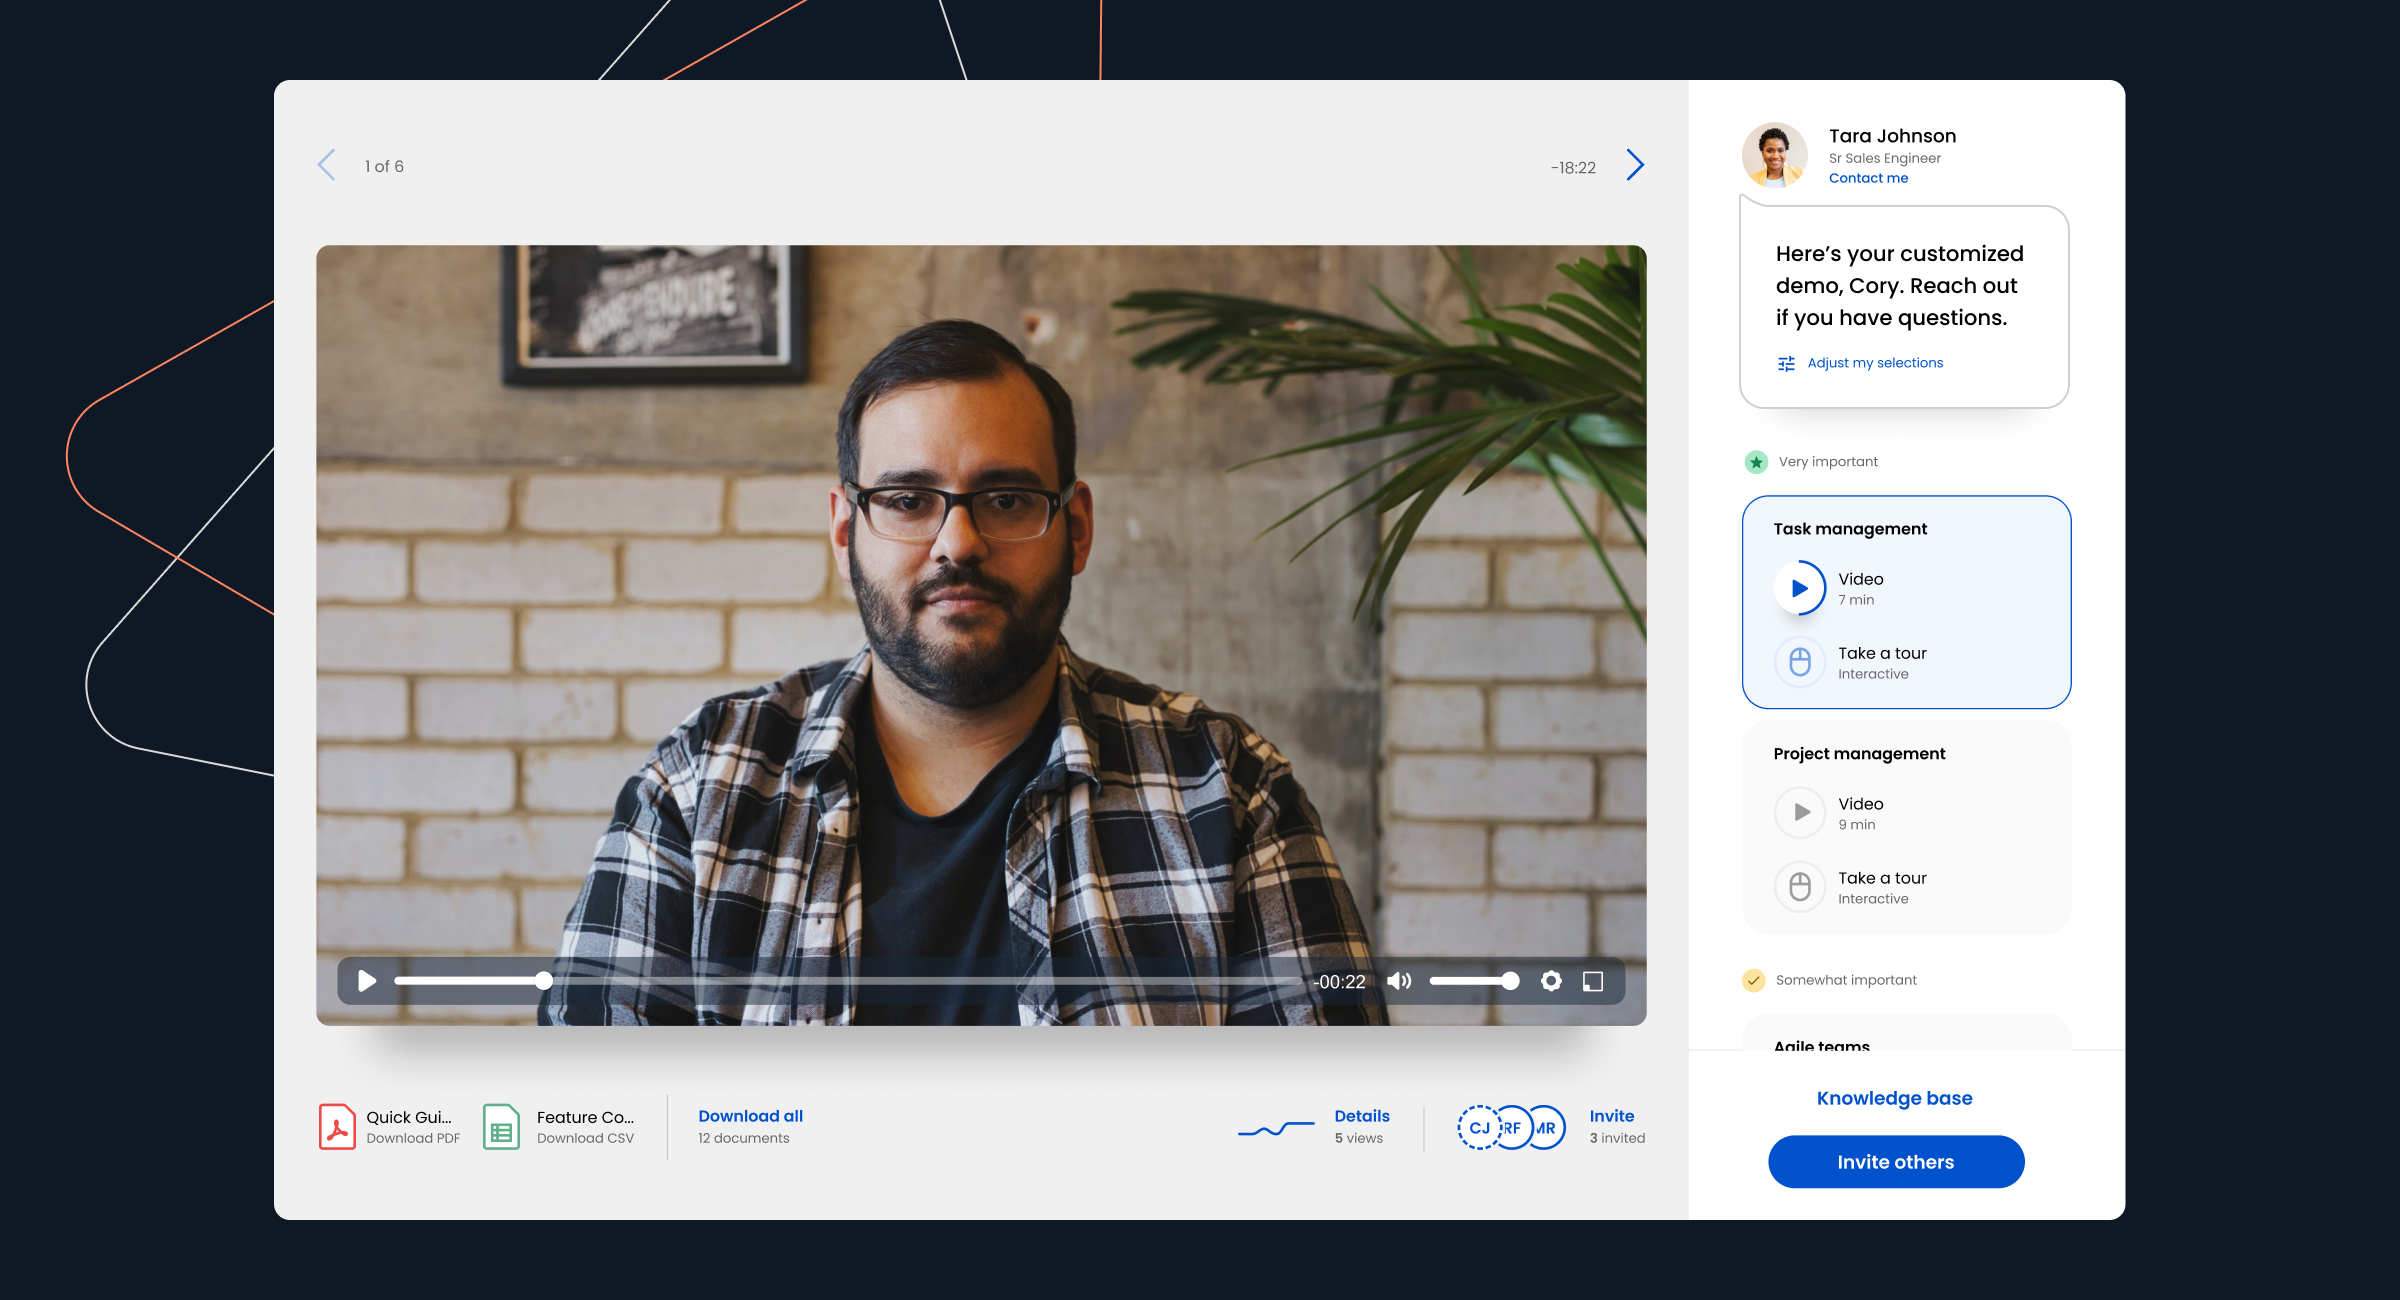
Task: Play the Task management video
Action: tap(1800, 588)
